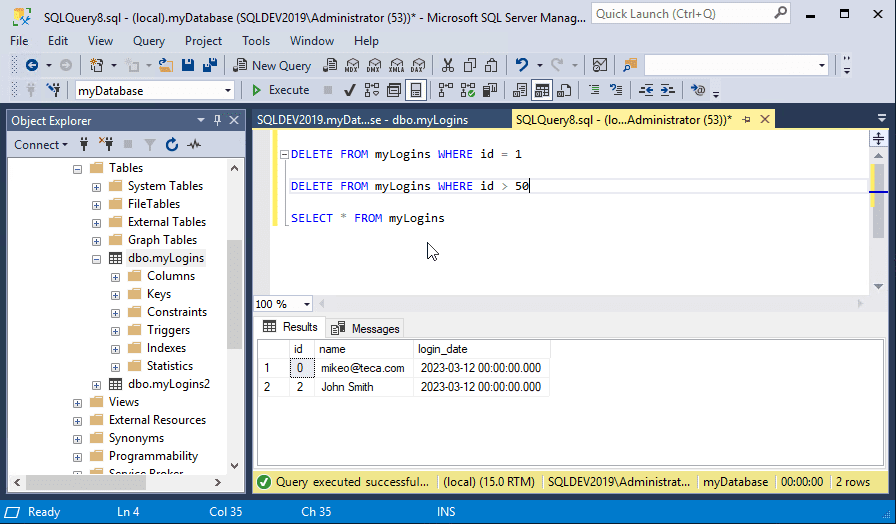Viewport: 896px width, 524px height.
Task: Toggle Include Client Statistics
Action: click(x=490, y=90)
